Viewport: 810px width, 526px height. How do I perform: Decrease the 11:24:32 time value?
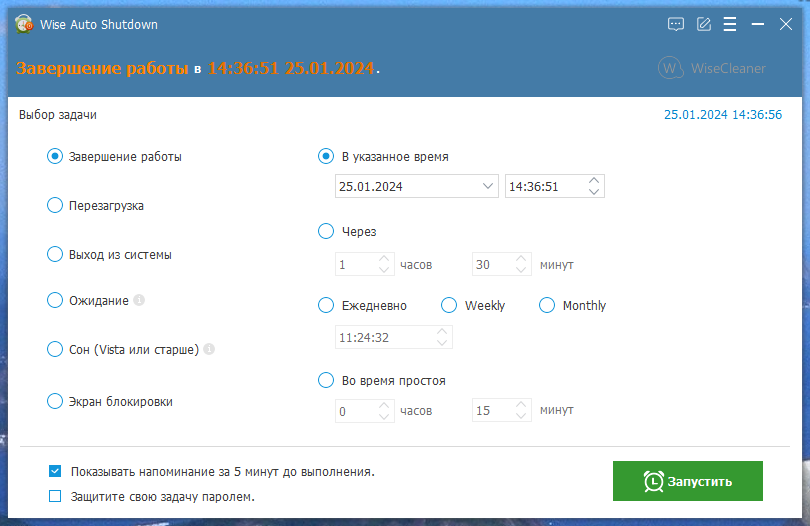pyautogui.click(x=442, y=343)
